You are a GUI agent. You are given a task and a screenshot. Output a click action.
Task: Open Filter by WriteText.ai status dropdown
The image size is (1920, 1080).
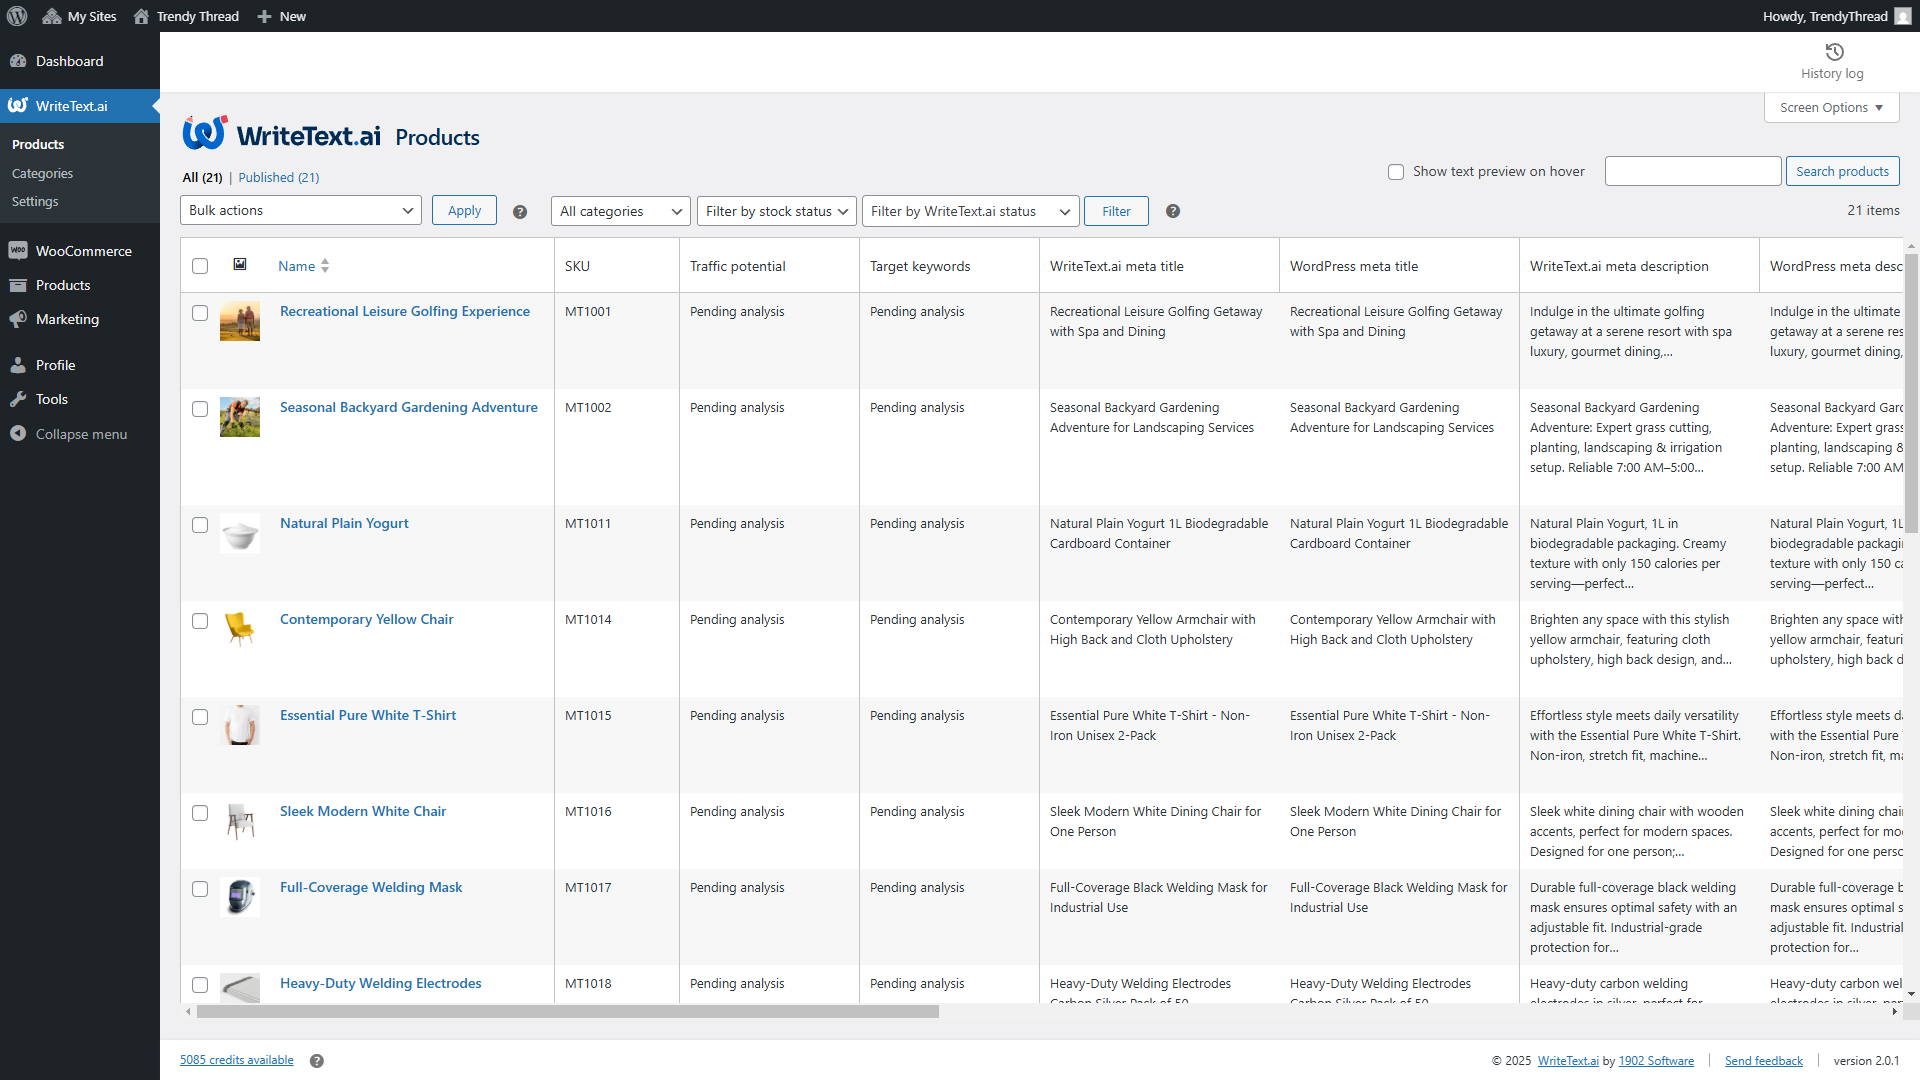[969, 211]
